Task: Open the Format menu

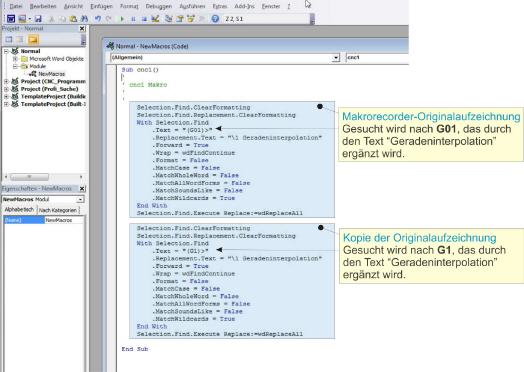Action: (x=129, y=6)
